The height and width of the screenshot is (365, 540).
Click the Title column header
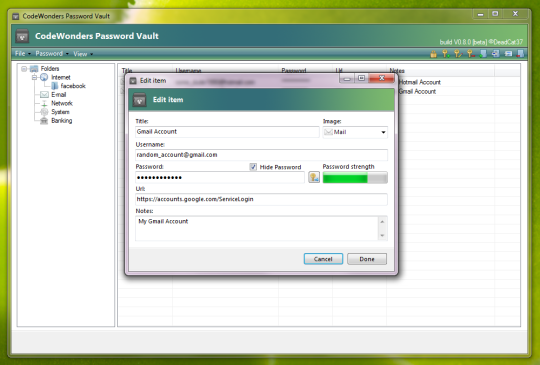point(146,70)
